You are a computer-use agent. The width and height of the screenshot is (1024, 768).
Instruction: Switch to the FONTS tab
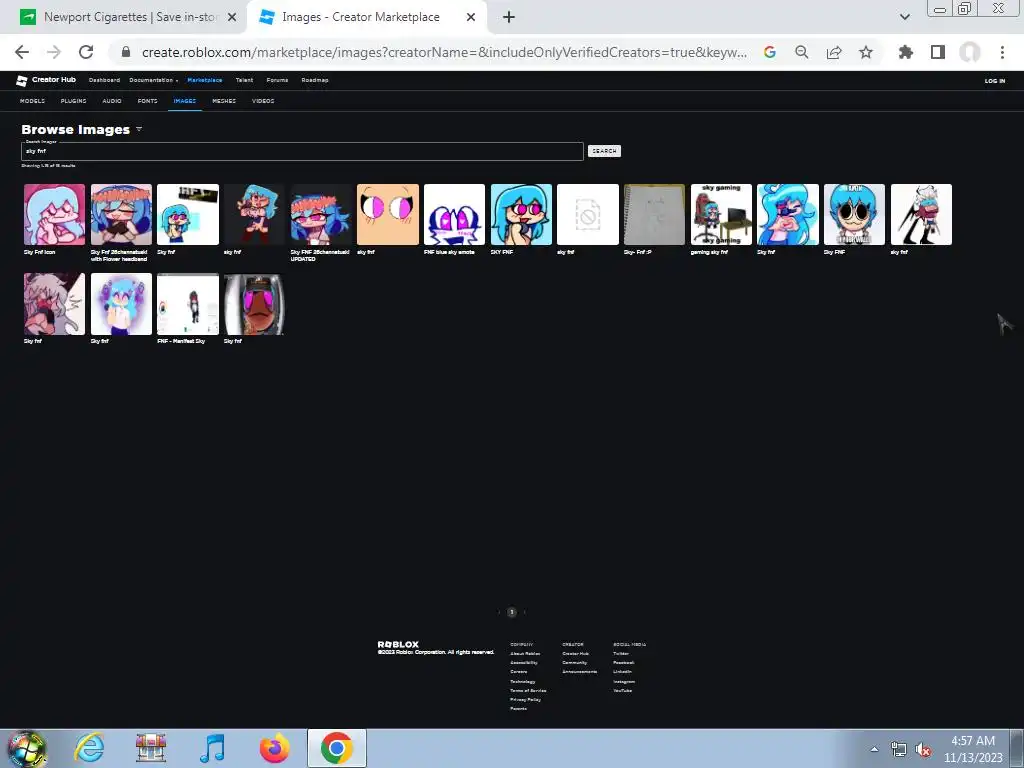(148, 101)
